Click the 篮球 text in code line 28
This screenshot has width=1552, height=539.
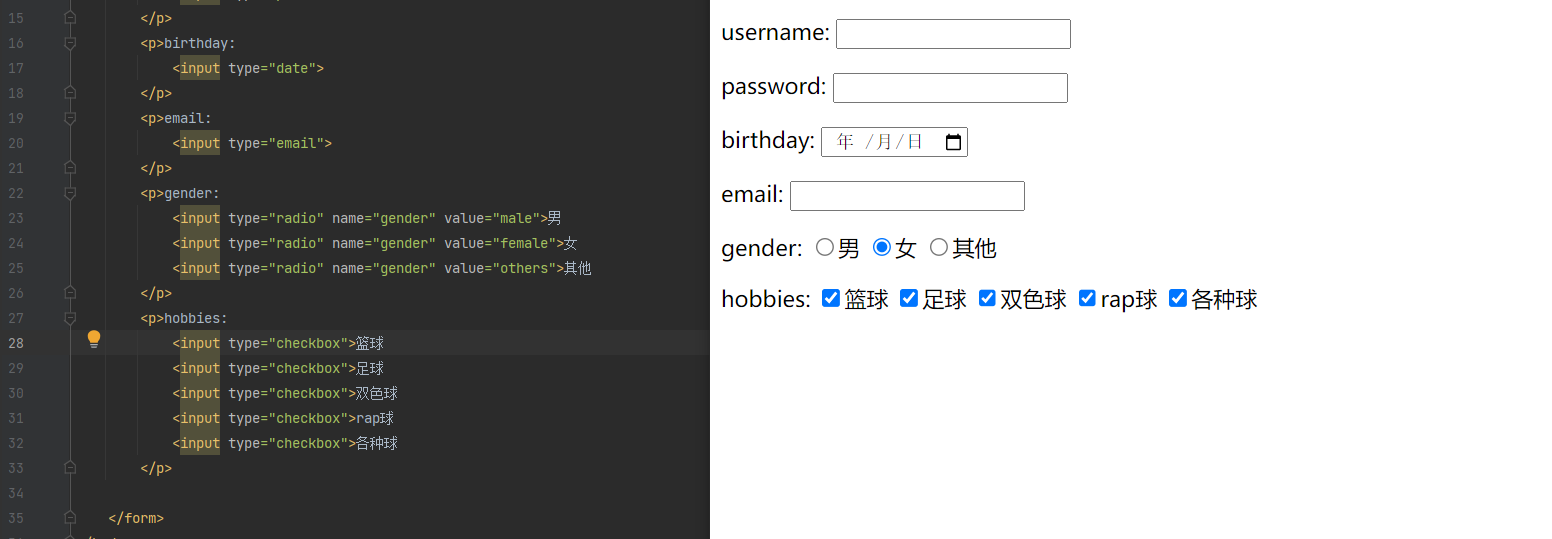(x=370, y=343)
